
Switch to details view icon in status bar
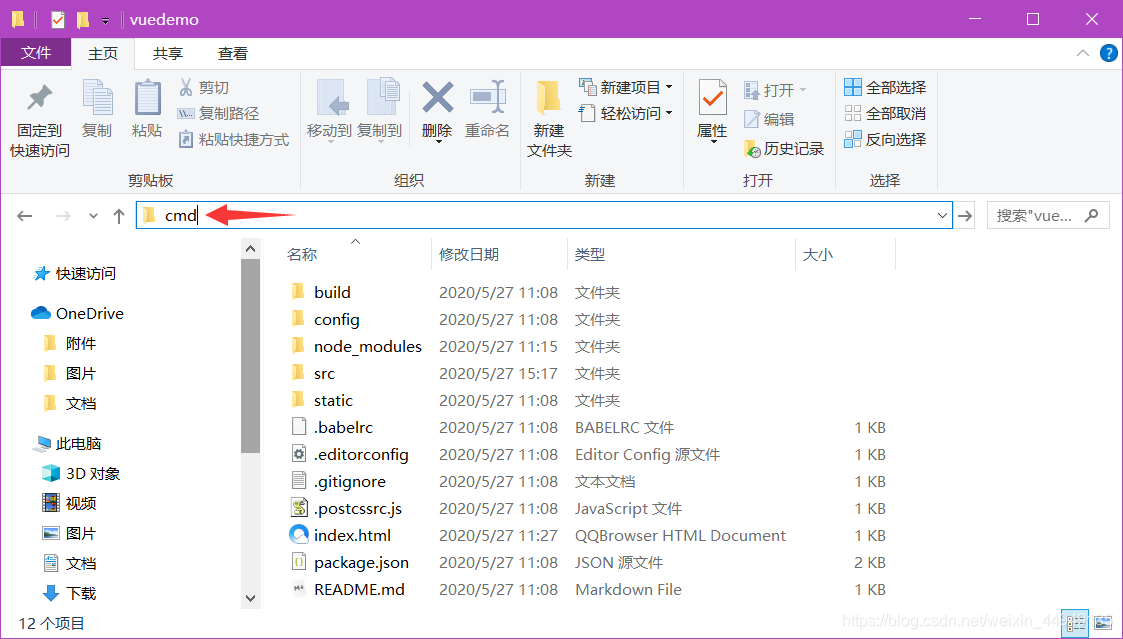(x=1075, y=623)
